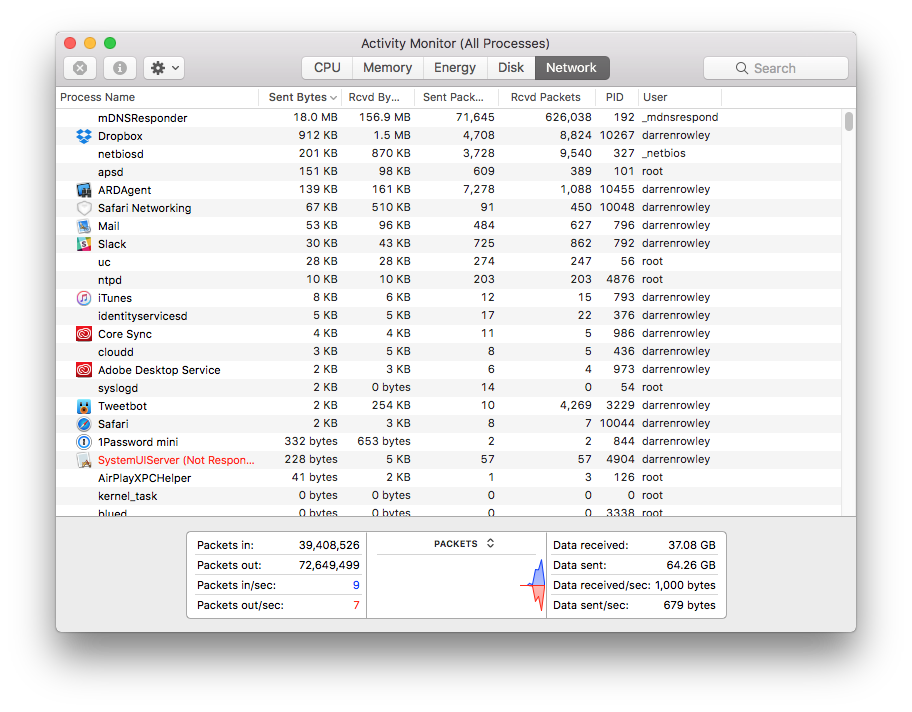The image size is (912, 712).
Task: Select the SystemUIServer (Not Responding) name
Action: pos(176,460)
